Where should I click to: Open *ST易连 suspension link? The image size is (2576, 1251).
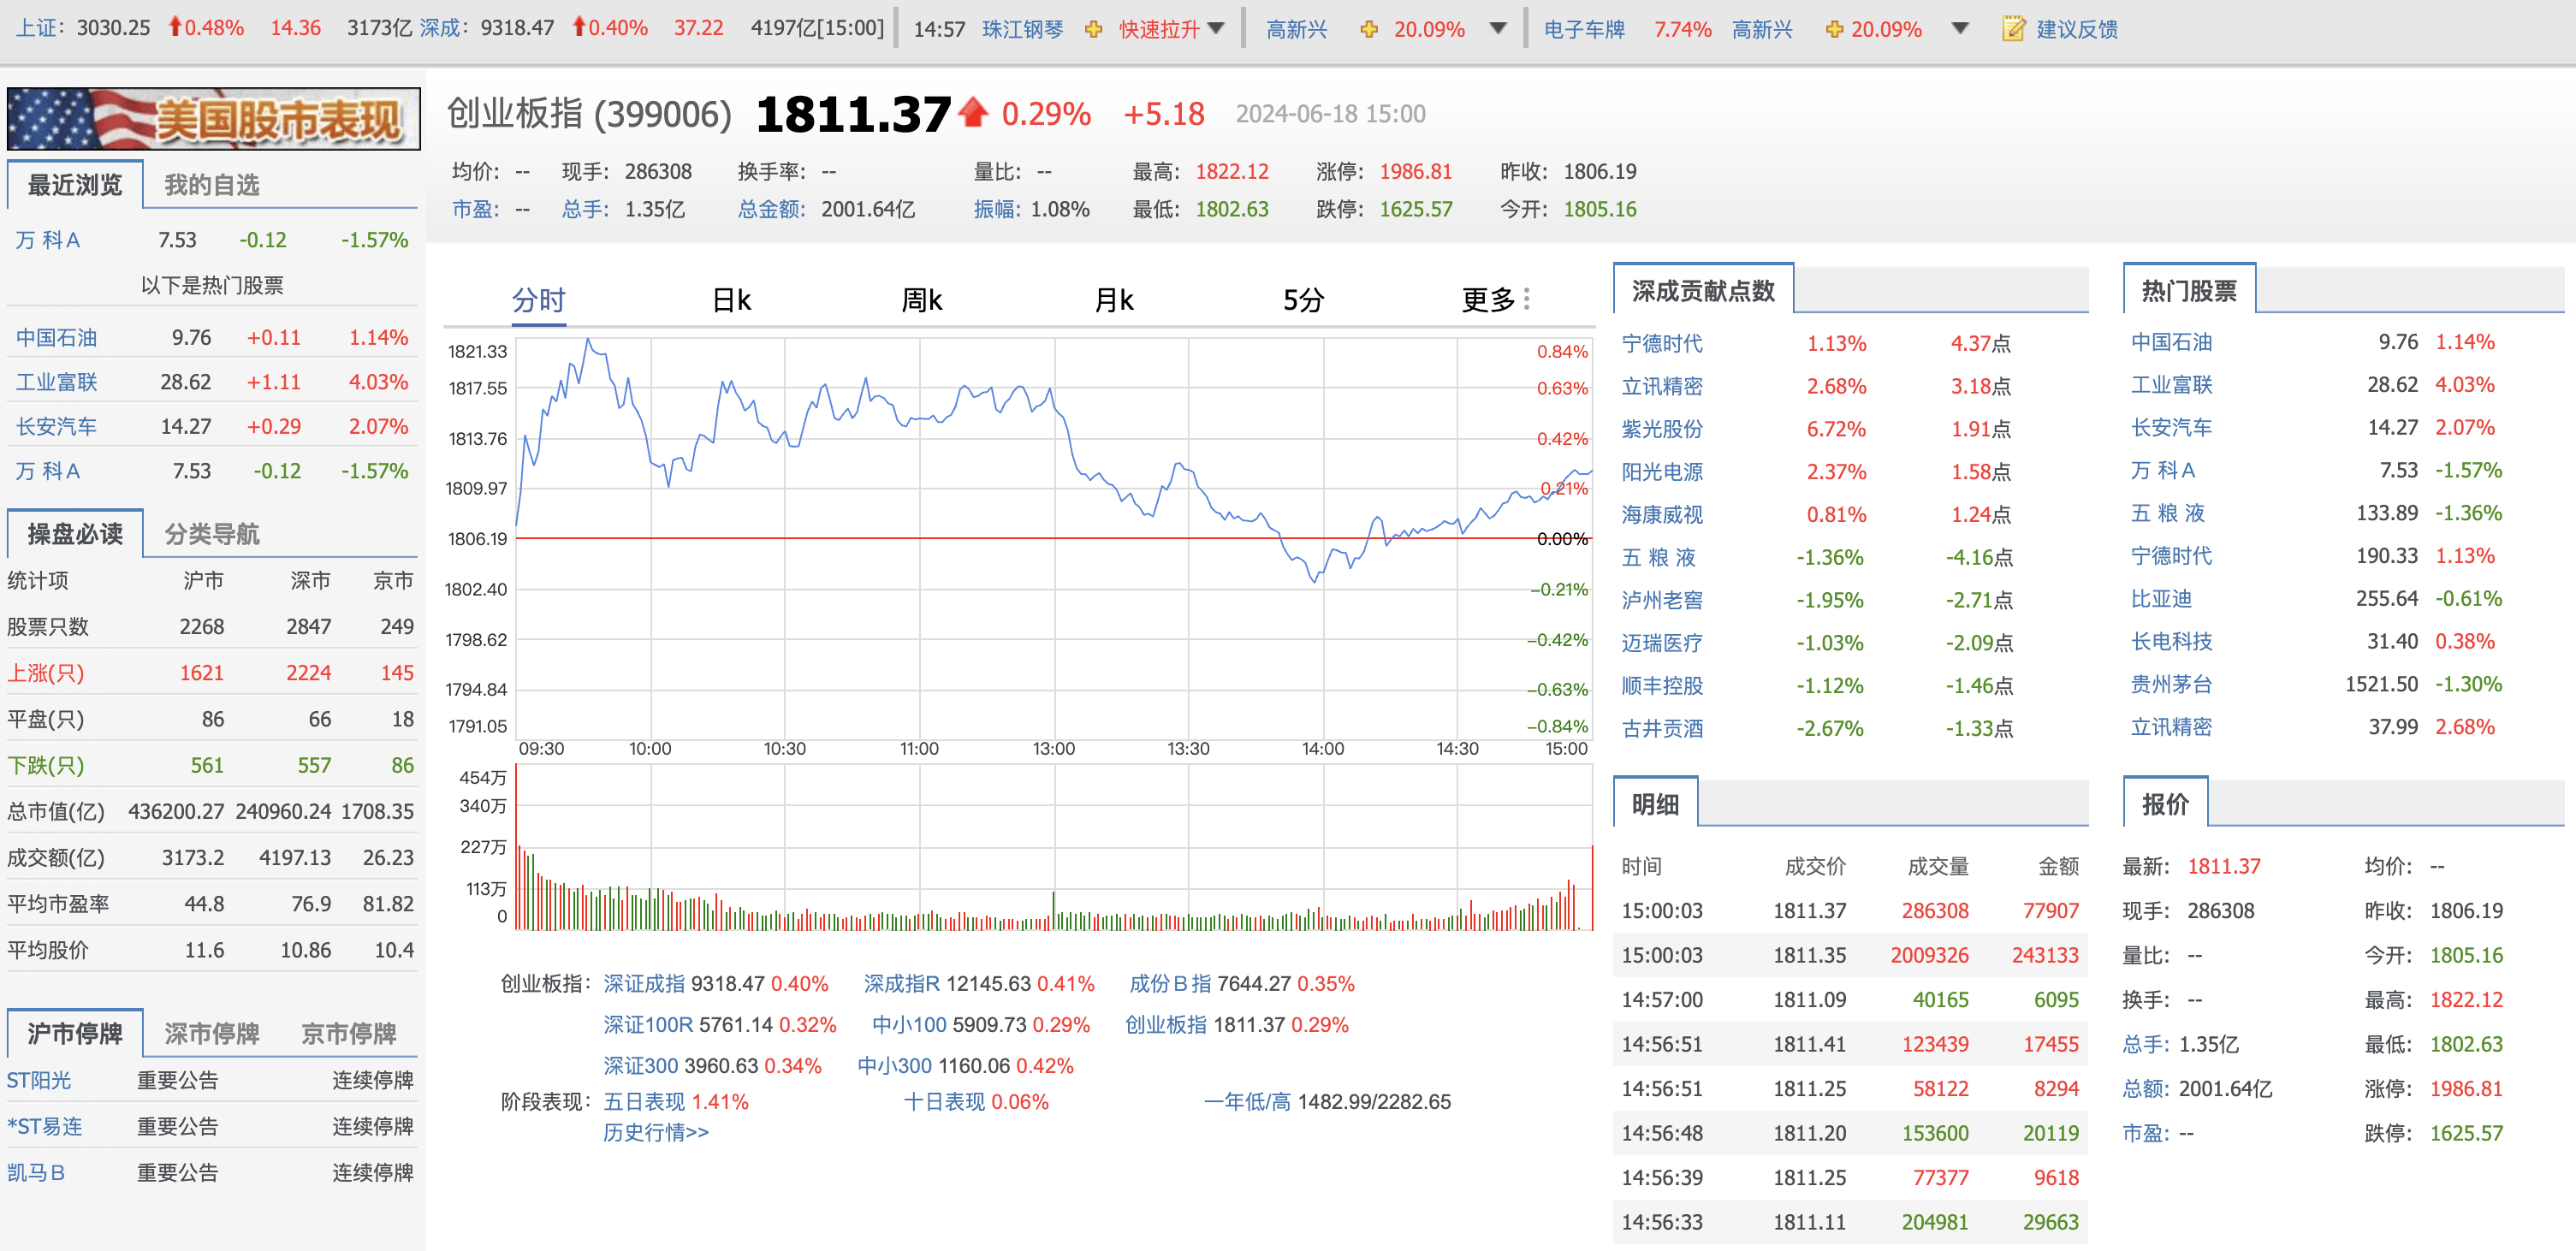tap(45, 1126)
